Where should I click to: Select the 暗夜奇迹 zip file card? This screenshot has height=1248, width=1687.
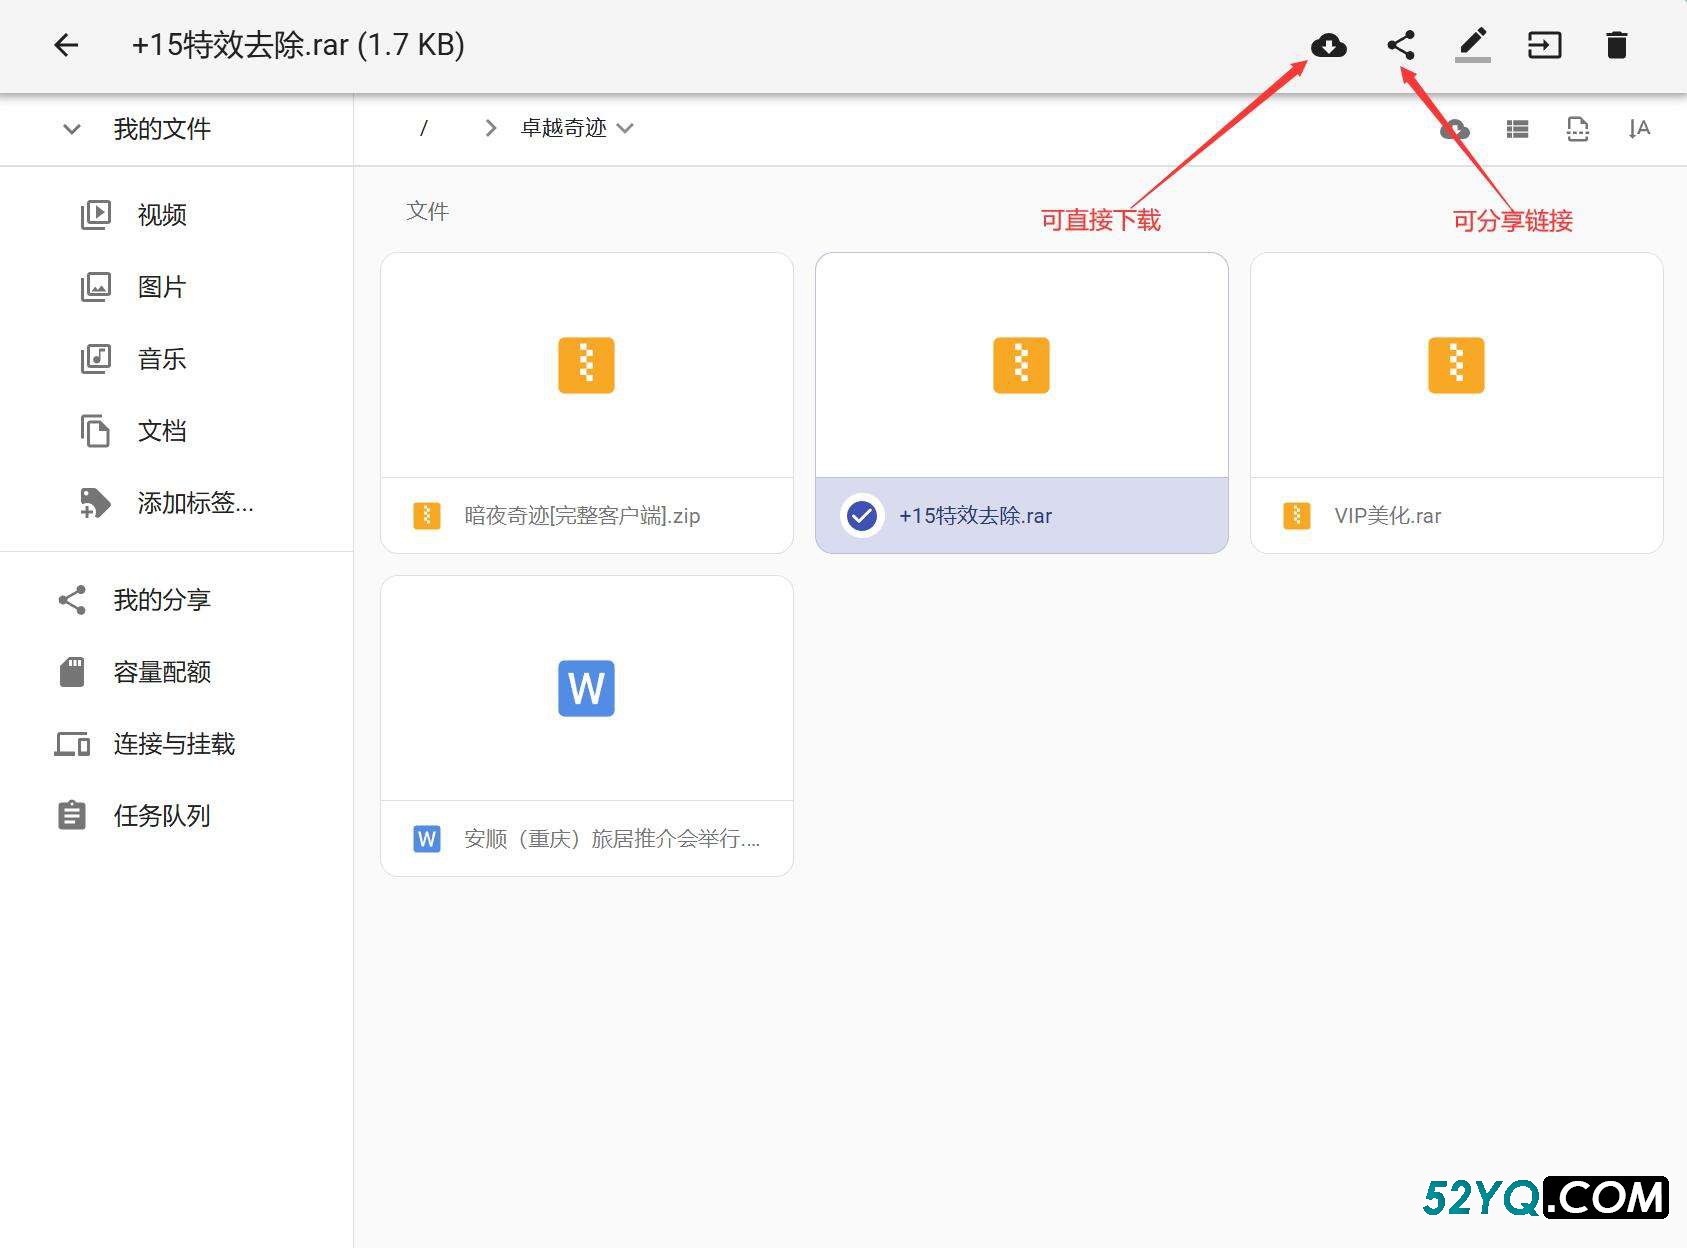point(586,402)
